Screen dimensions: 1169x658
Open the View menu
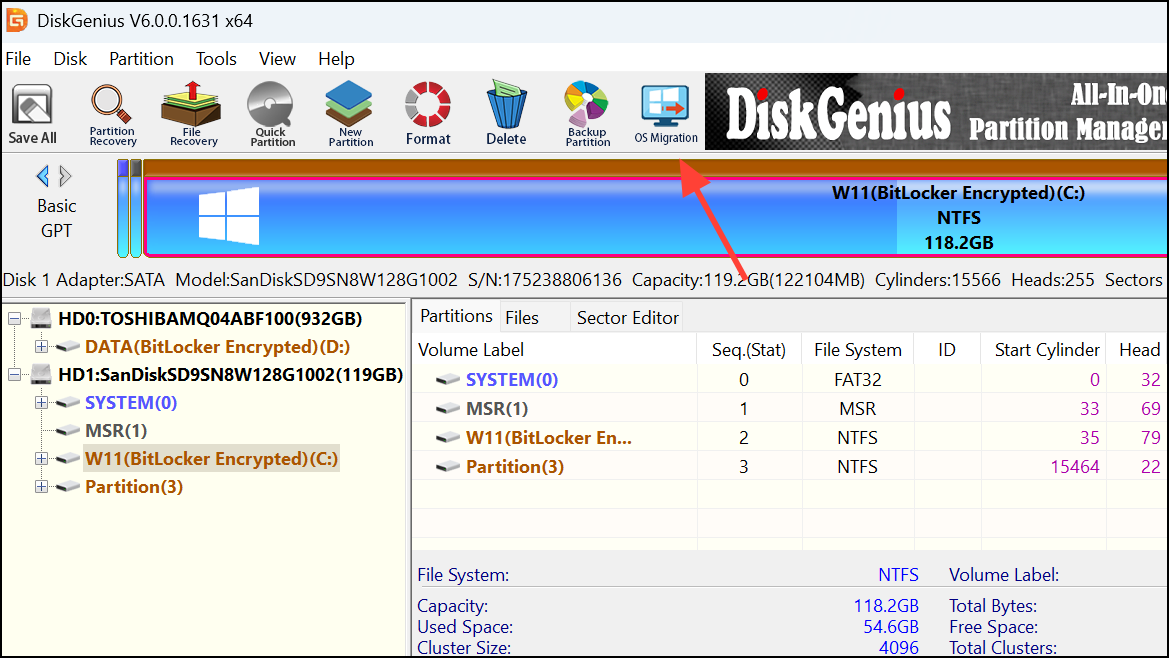[x=277, y=59]
